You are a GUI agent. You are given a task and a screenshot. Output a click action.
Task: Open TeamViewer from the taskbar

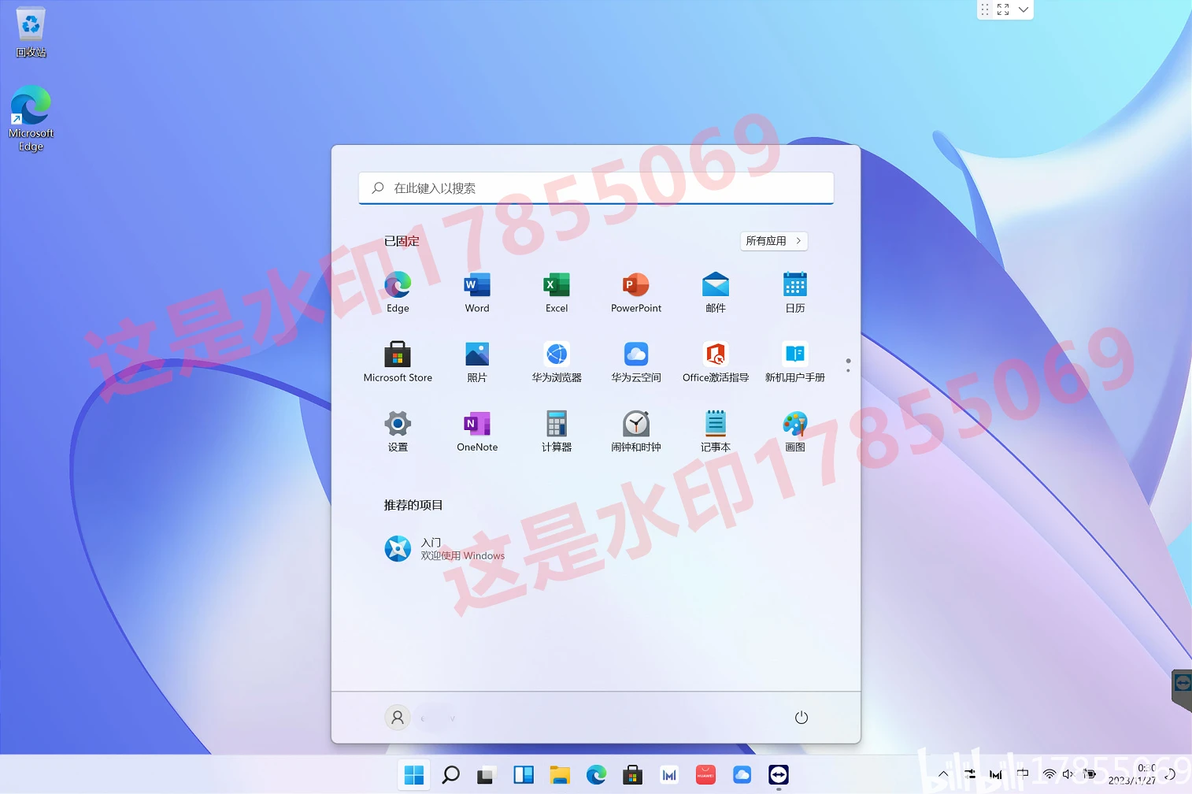click(x=778, y=775)
